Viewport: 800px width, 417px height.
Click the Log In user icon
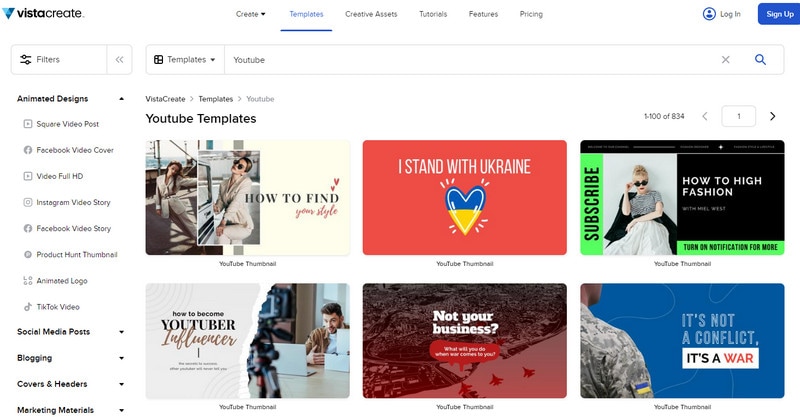click(x=709, y=14)
